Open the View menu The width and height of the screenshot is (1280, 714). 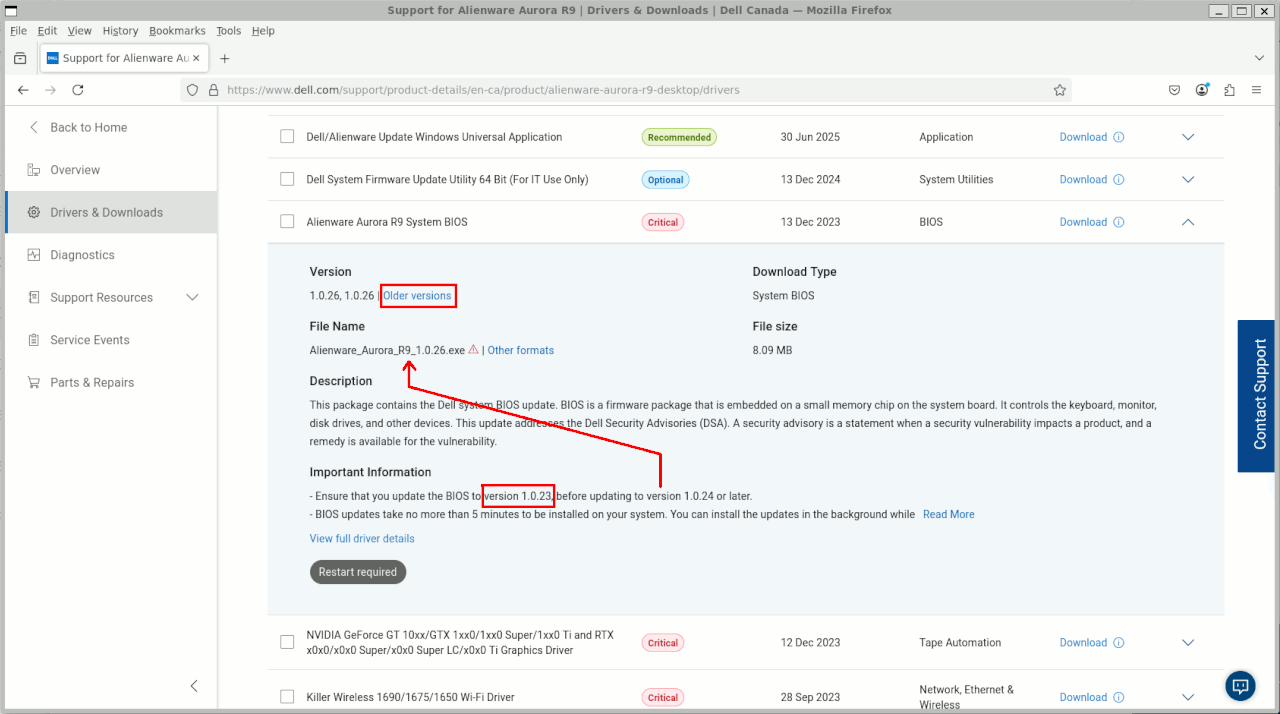(x=79, y=31)
